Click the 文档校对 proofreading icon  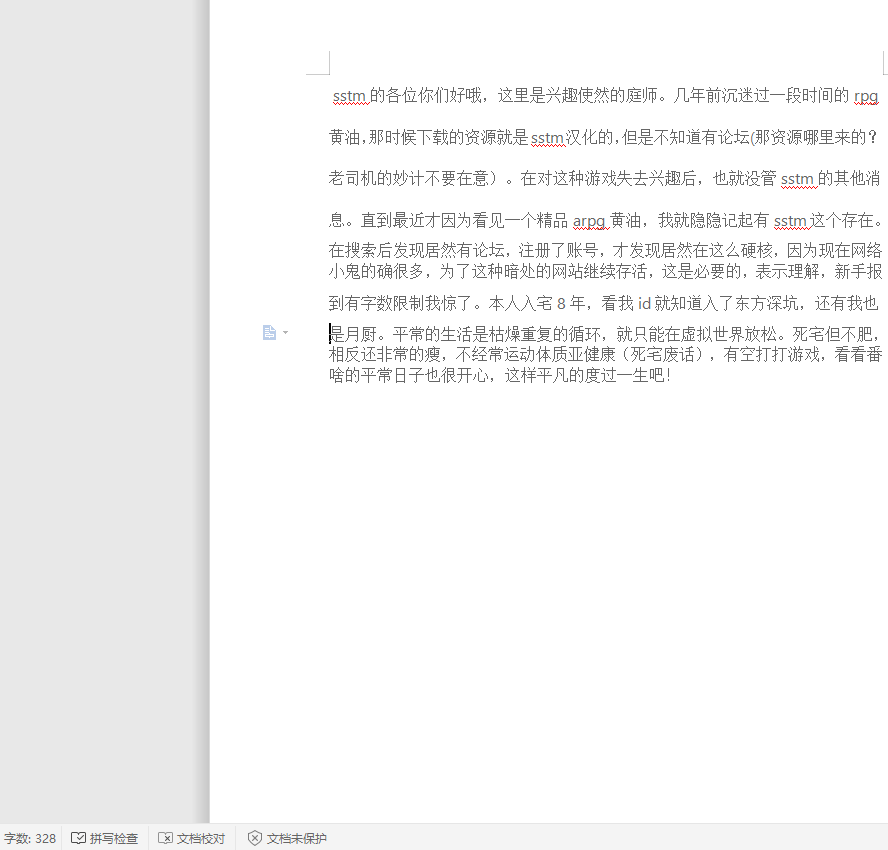pyautogui.click(x=165, y=838)
